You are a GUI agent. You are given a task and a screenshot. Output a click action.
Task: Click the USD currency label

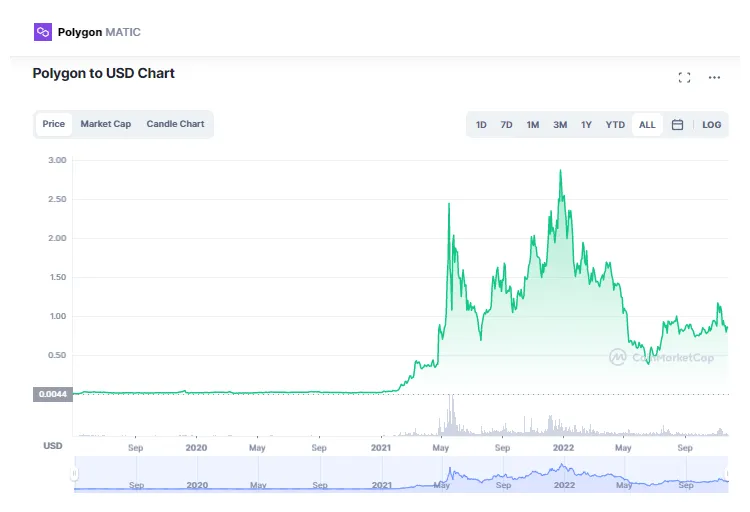[53, 446]
